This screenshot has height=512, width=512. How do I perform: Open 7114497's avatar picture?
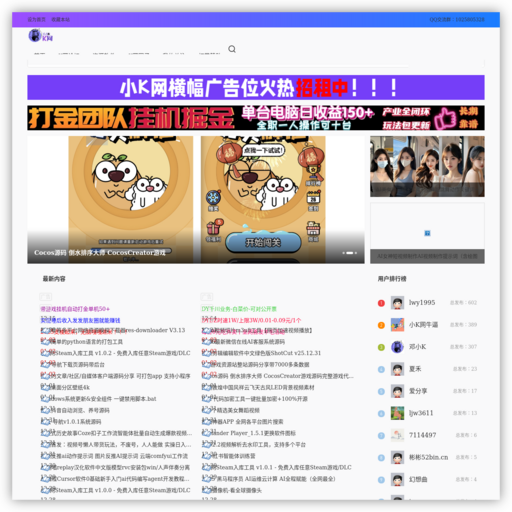point(397,435)
